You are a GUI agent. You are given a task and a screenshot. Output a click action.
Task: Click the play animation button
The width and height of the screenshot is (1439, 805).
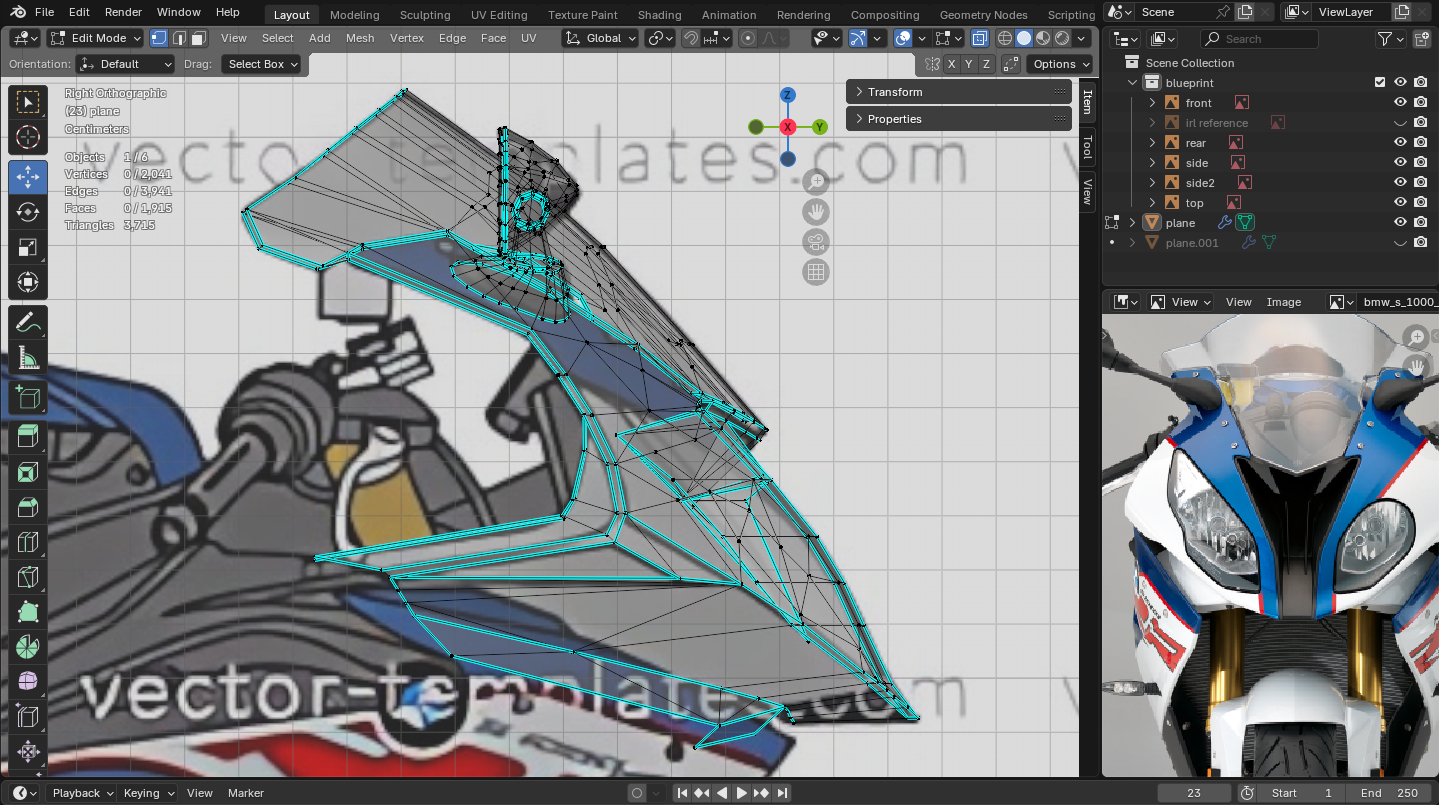(x=742, y=793)
